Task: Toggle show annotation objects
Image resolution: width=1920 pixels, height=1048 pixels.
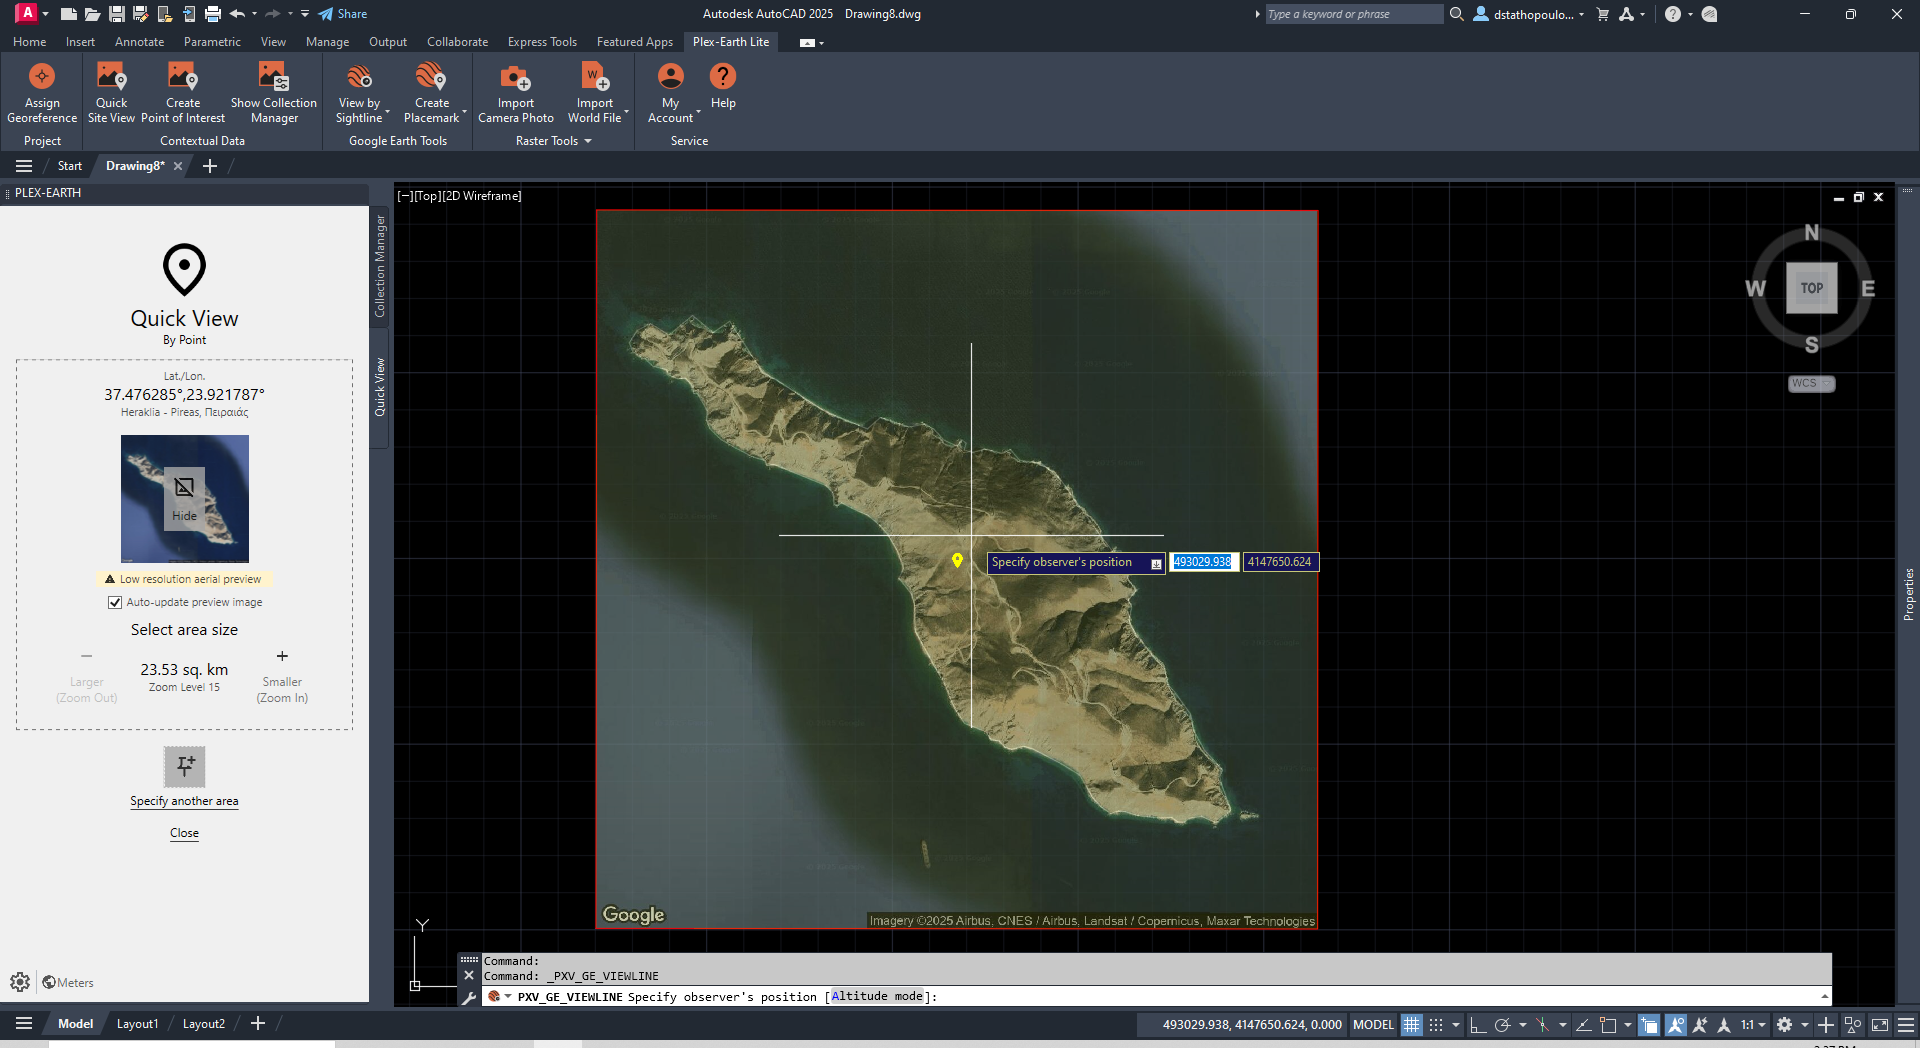Action: tap(1675, 1024)
